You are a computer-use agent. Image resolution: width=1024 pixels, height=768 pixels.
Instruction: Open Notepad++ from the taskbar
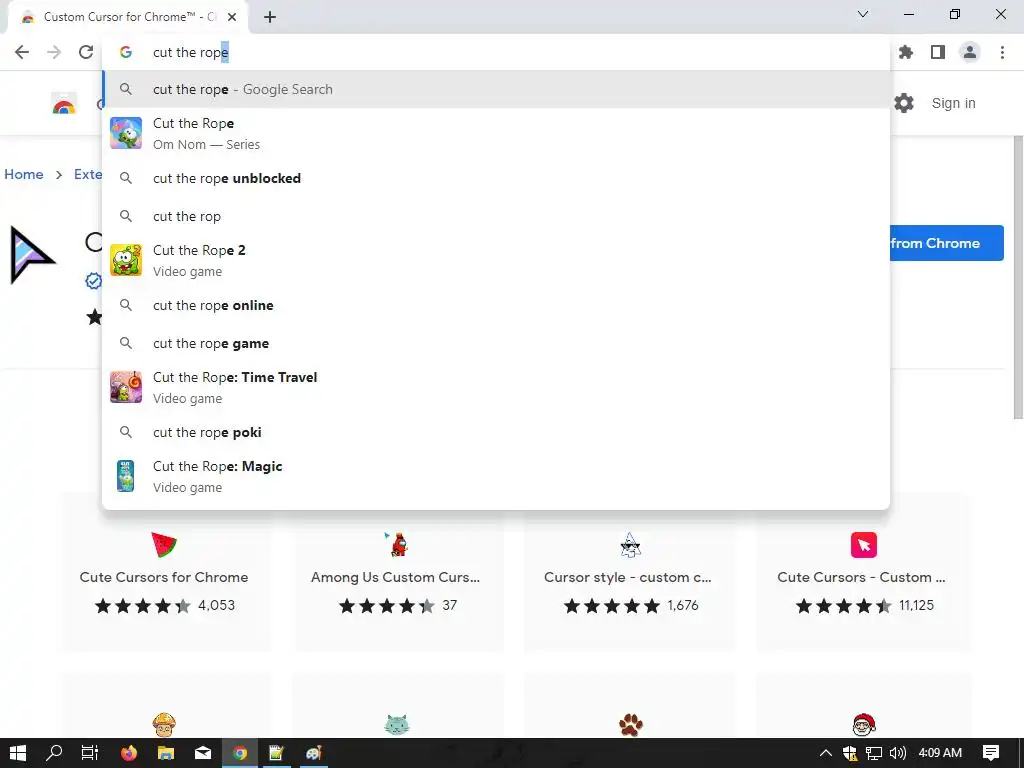pyautogui.click(x=276, y=753)
